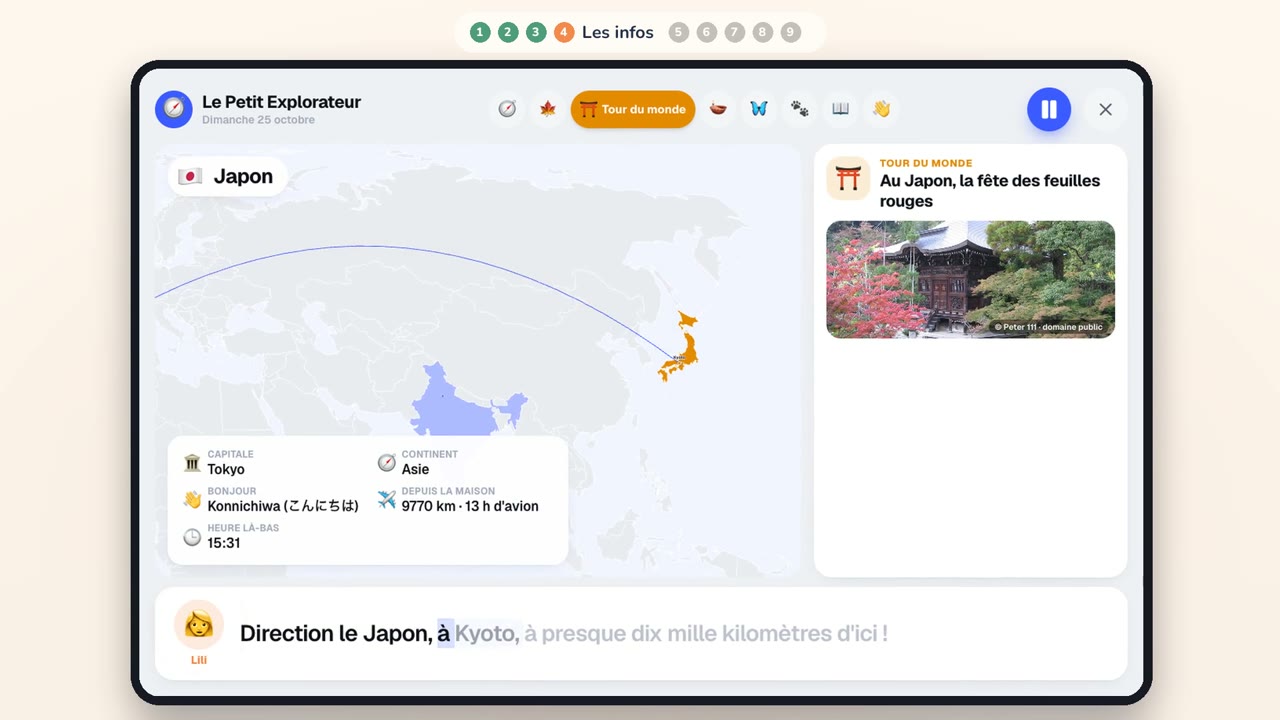The height and width of the screenshot is (720, 1280).
Task: Click the airplane icon beside 9770 km
Action: 386,499
